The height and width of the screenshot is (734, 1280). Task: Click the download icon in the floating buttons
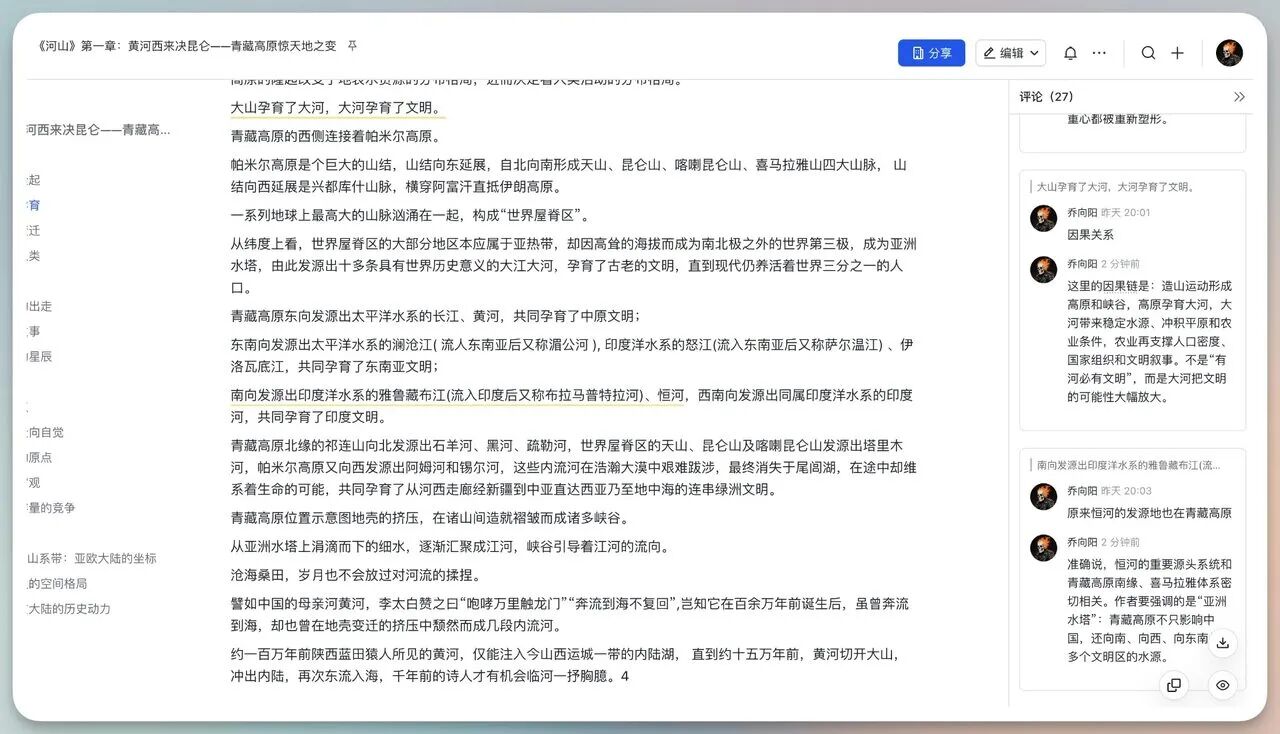[x=1222, y=643]
